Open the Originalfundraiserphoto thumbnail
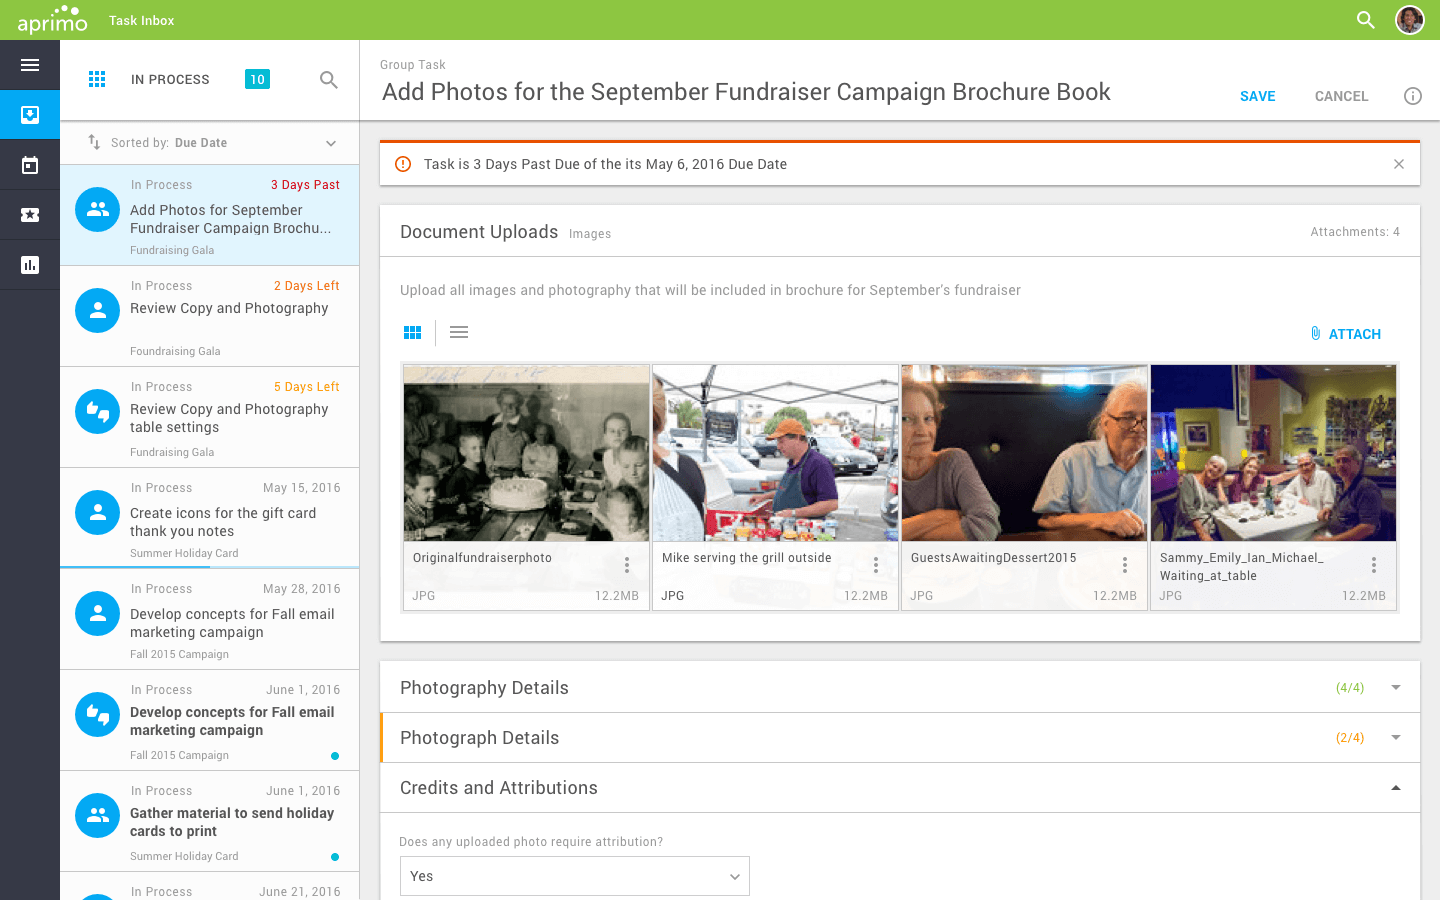1440x900 pixels. (526, 453)
